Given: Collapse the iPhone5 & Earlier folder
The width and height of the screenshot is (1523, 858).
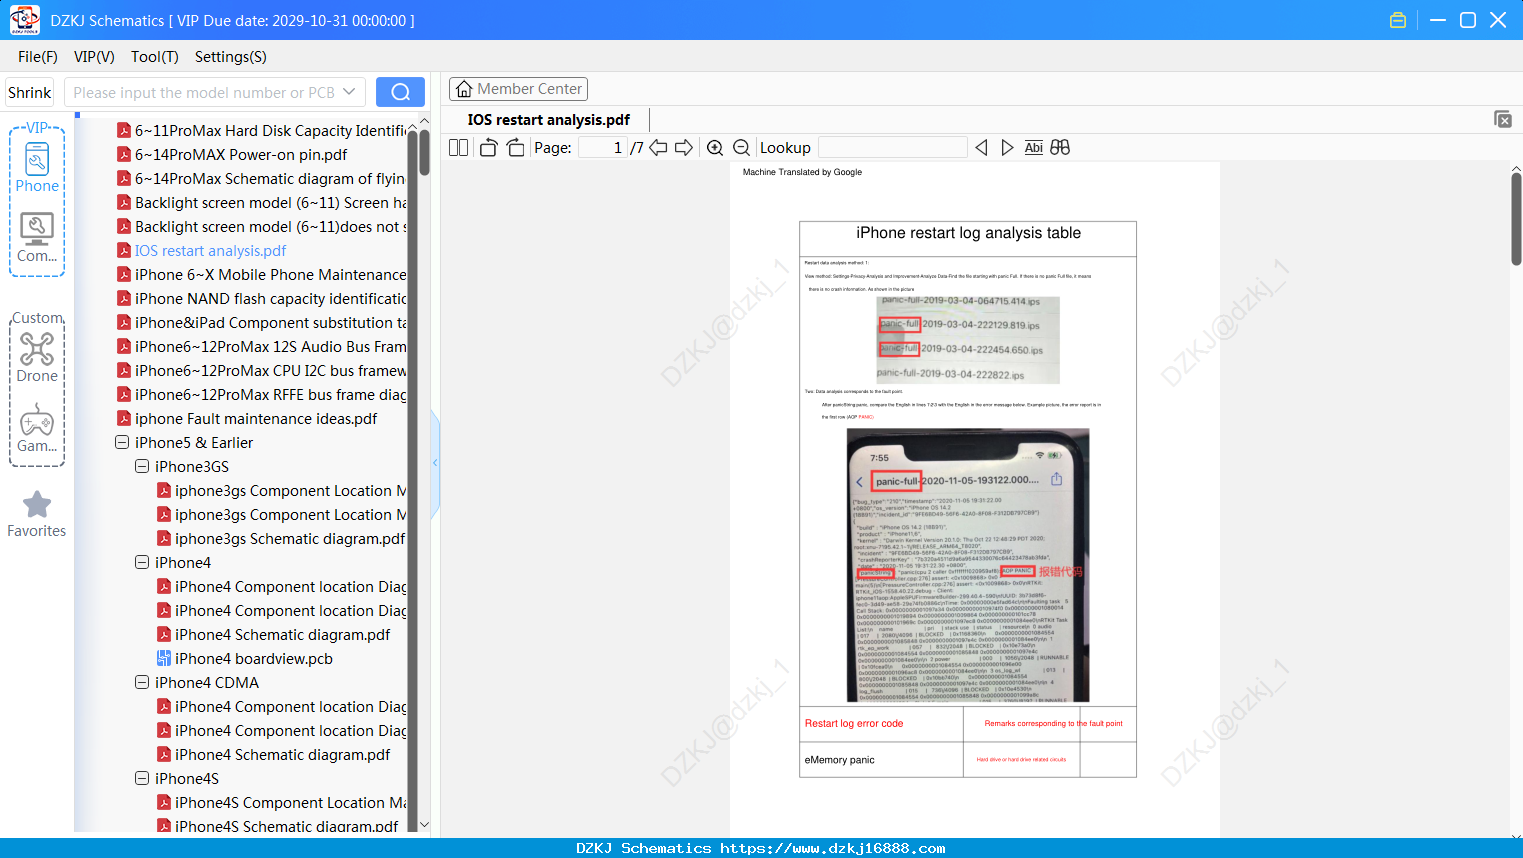Looking at the screenshot, I should point(122,442).
